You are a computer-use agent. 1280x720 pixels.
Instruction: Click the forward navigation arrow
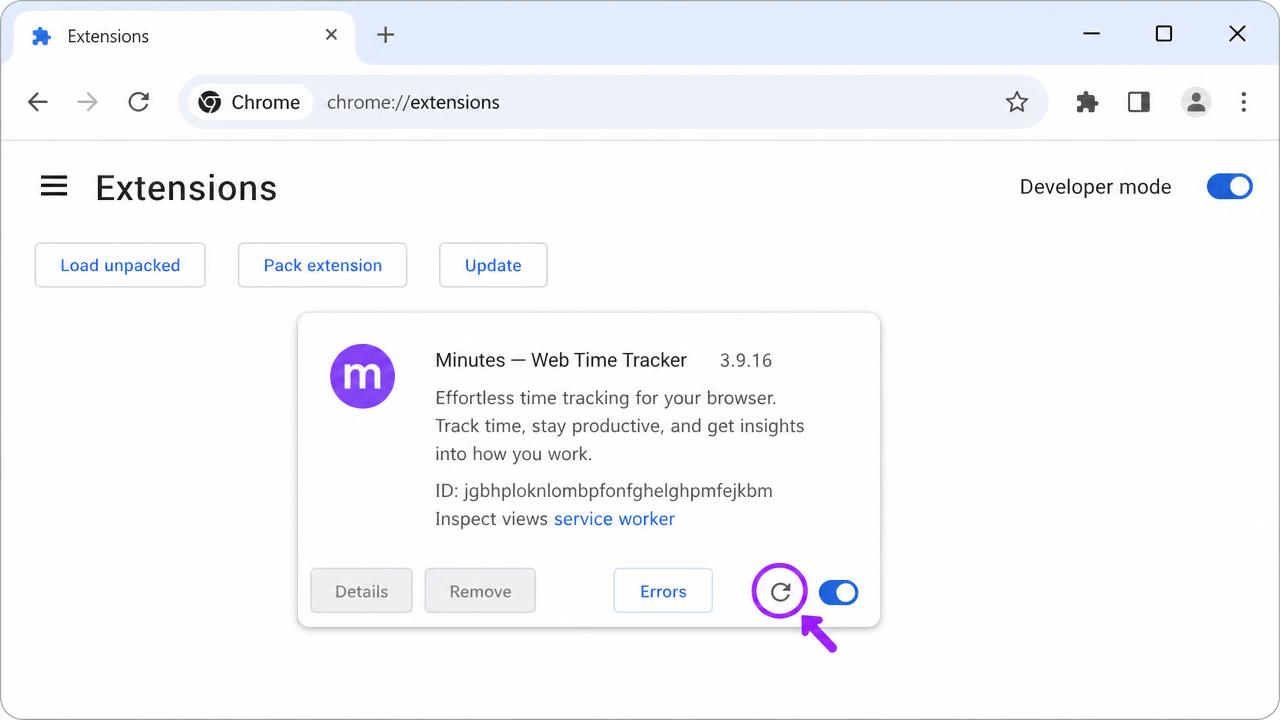(88, 102)
